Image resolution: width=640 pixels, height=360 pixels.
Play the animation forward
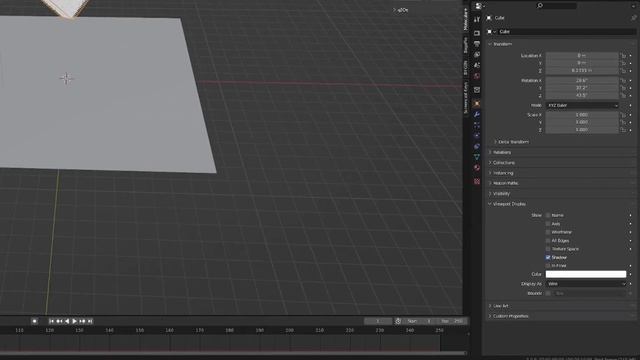[x=75, y=321]
